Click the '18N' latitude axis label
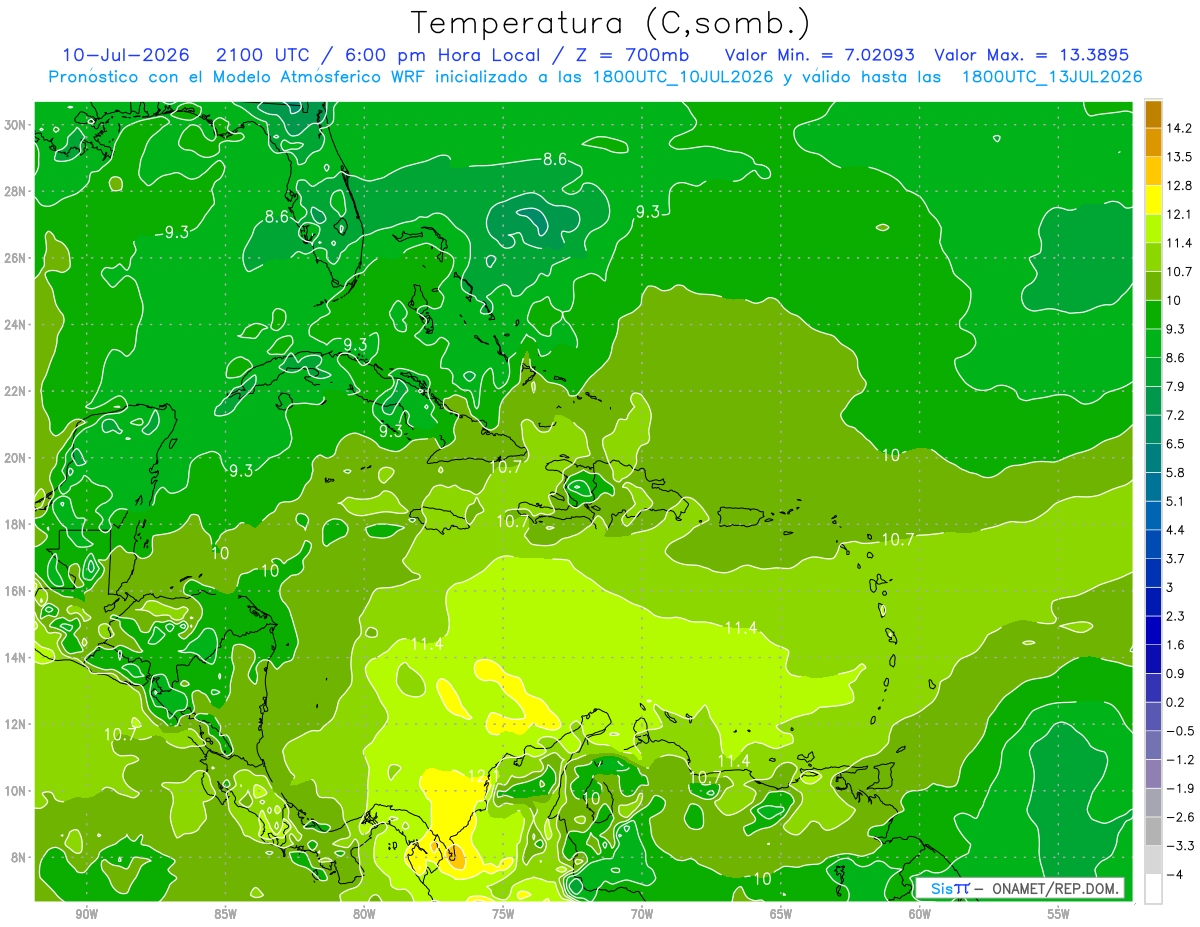This screenshot has width=1200, height=927. pyautogui.click(x=17, y=524)
